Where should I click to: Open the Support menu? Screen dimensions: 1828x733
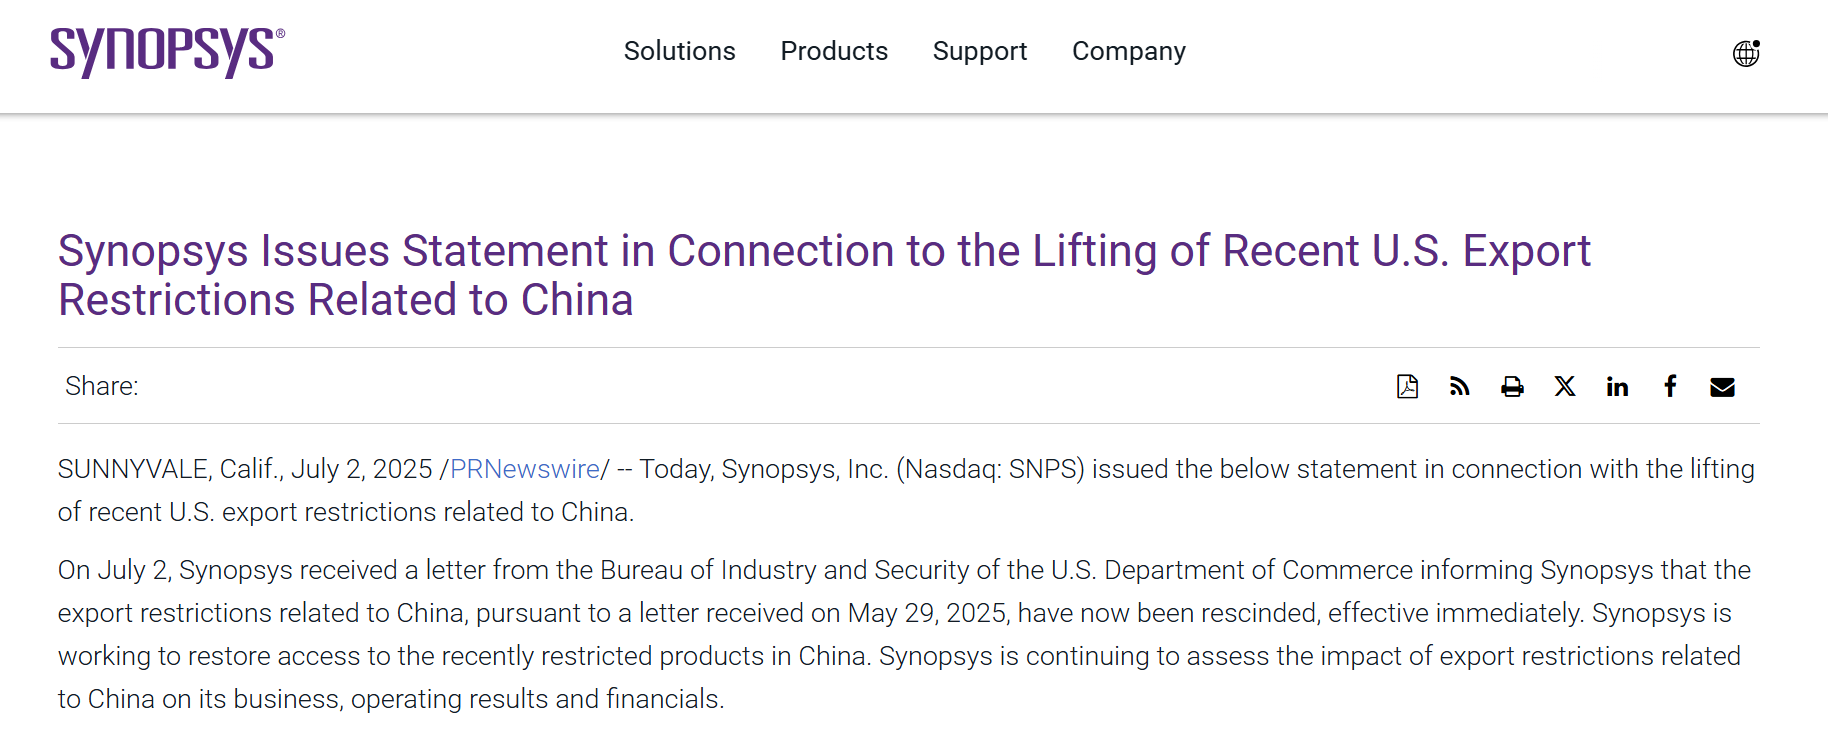point(980,51)
